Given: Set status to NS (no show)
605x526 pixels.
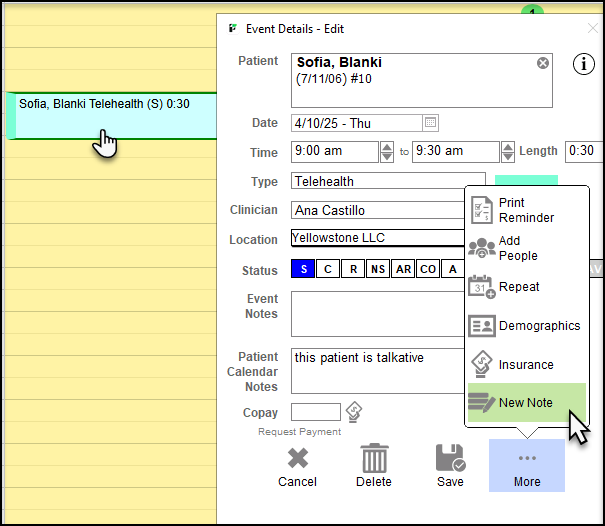Looking at the screenshot, I should coord(377,269).
